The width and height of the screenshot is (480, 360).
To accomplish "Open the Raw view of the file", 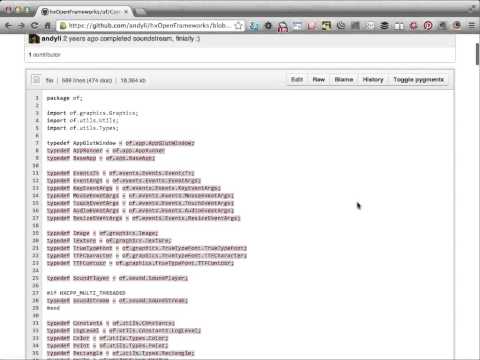I will click(319, 80).
